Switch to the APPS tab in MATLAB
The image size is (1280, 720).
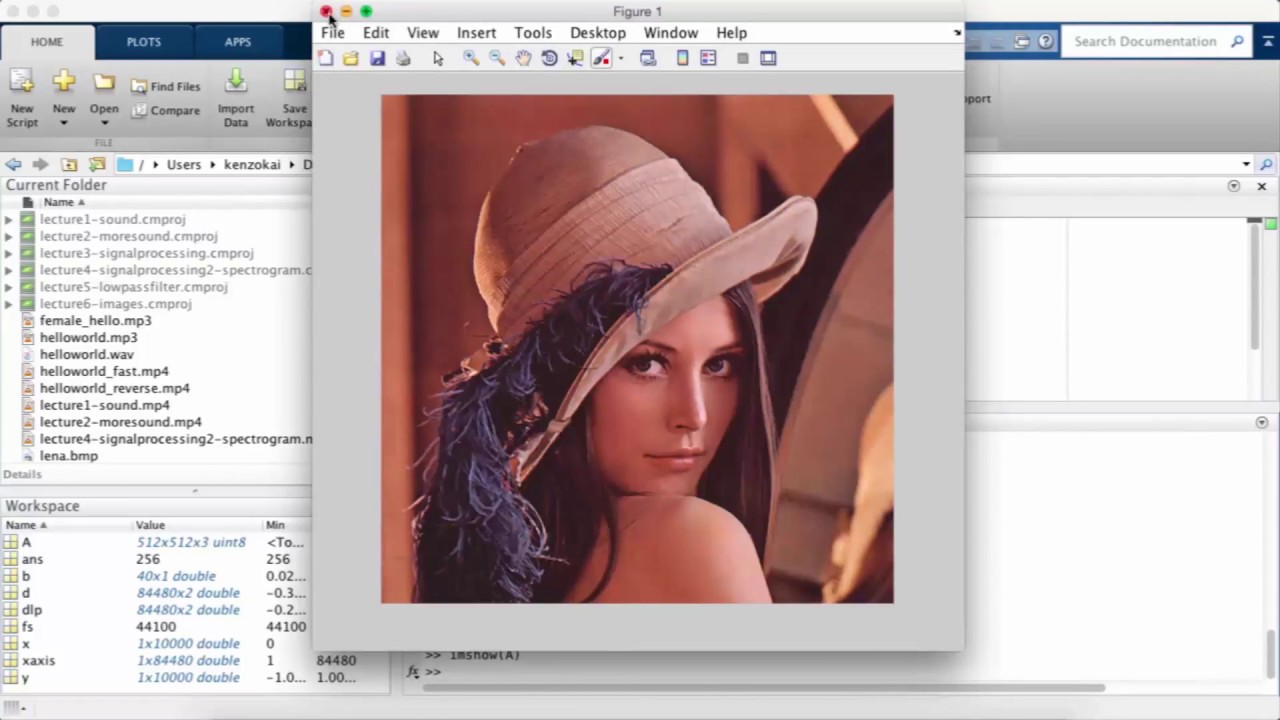click(x=237, y=42)
